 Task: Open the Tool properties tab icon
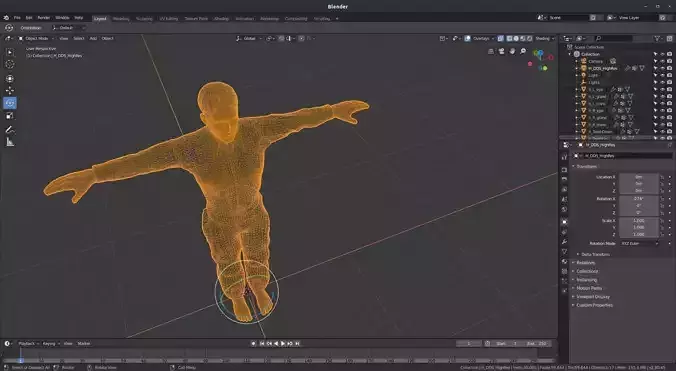coord(565,157)
